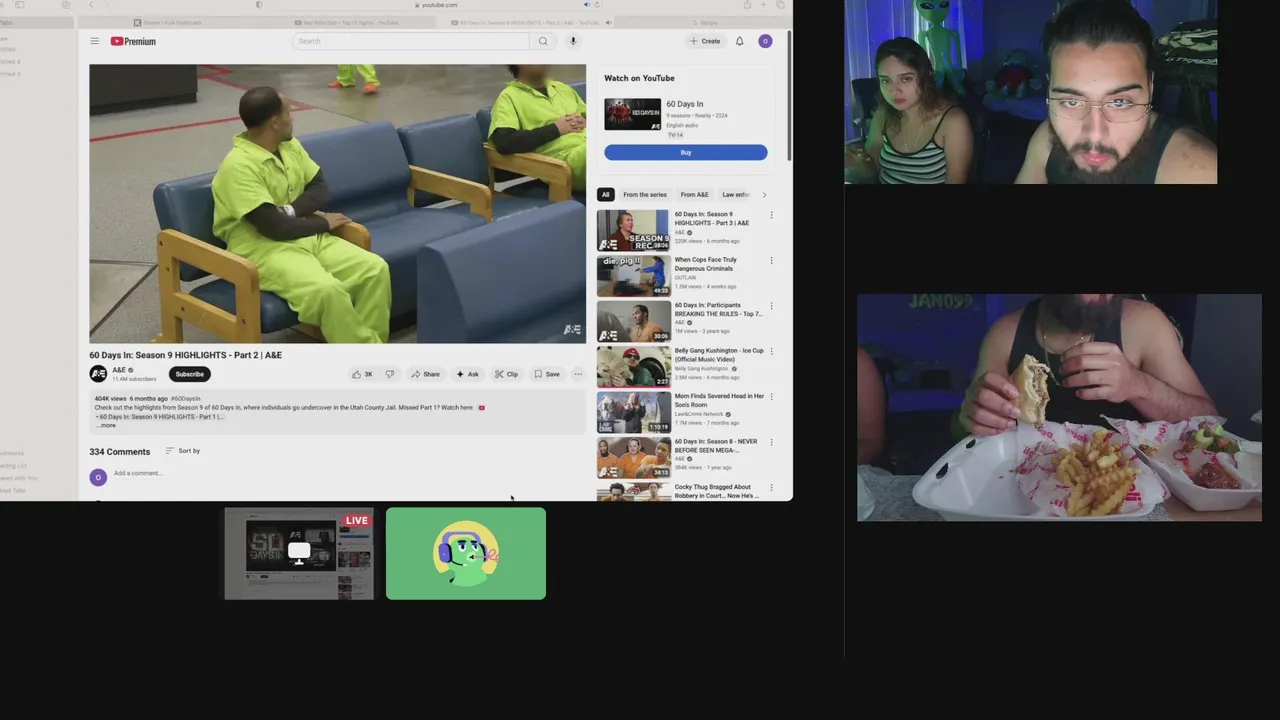Click the Buy button for 60 Days In

coord(685,152)
